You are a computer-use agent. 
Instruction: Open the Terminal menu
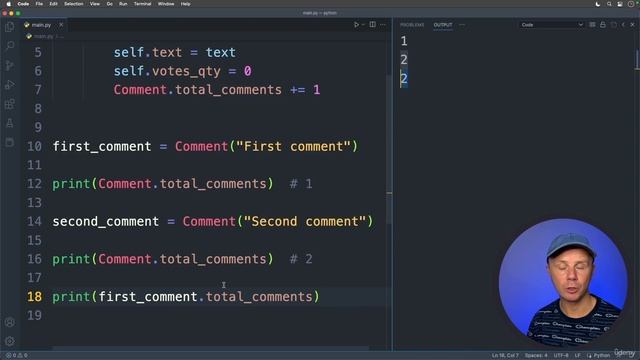click(142, 4)
